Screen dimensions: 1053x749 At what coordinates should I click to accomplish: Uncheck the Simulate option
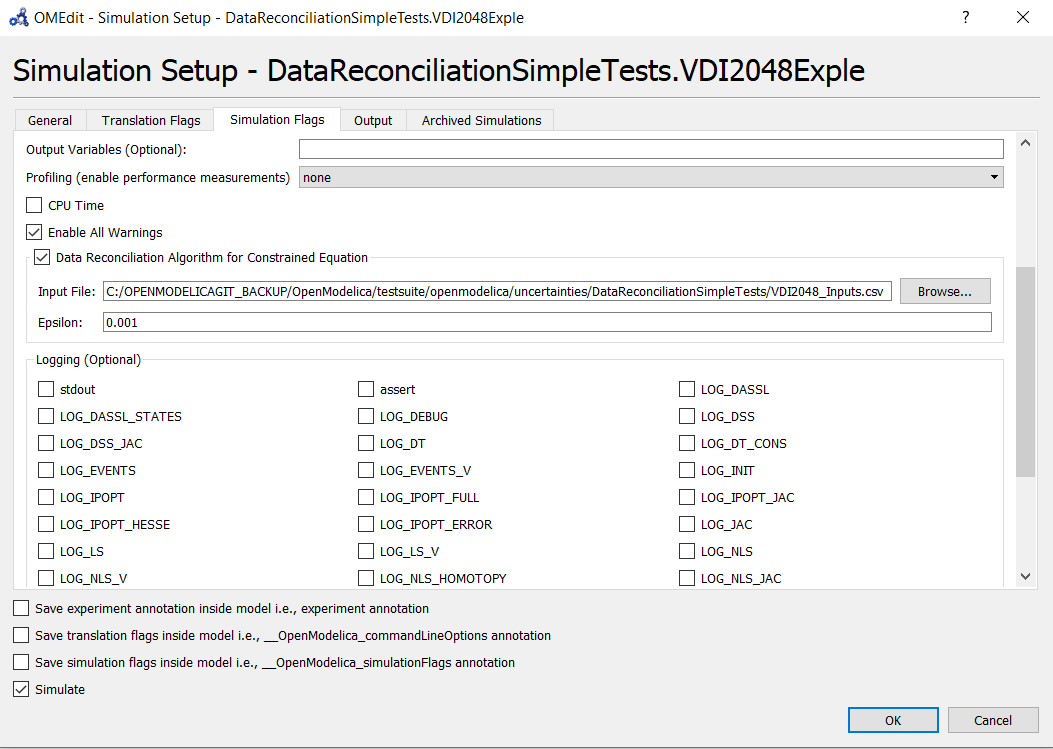tap(20, 689)
